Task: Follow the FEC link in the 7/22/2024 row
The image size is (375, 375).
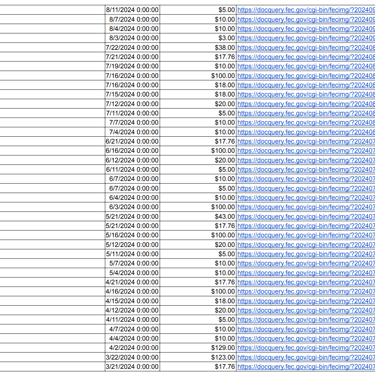Action: point(306,47)
